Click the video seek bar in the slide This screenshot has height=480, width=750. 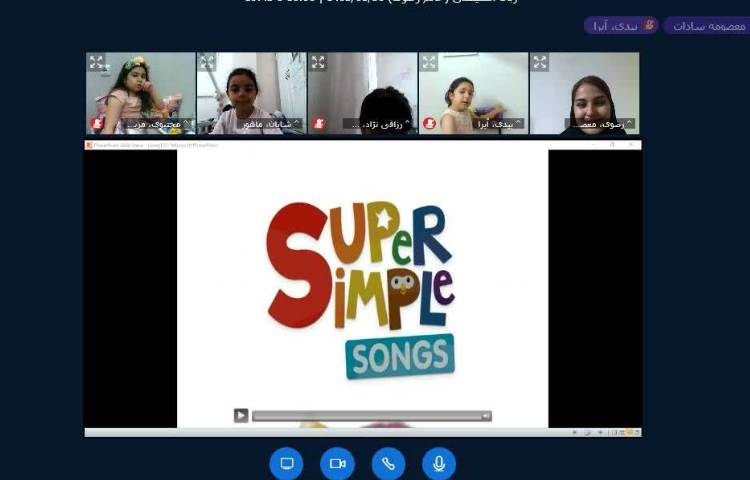tap(366, 416)
